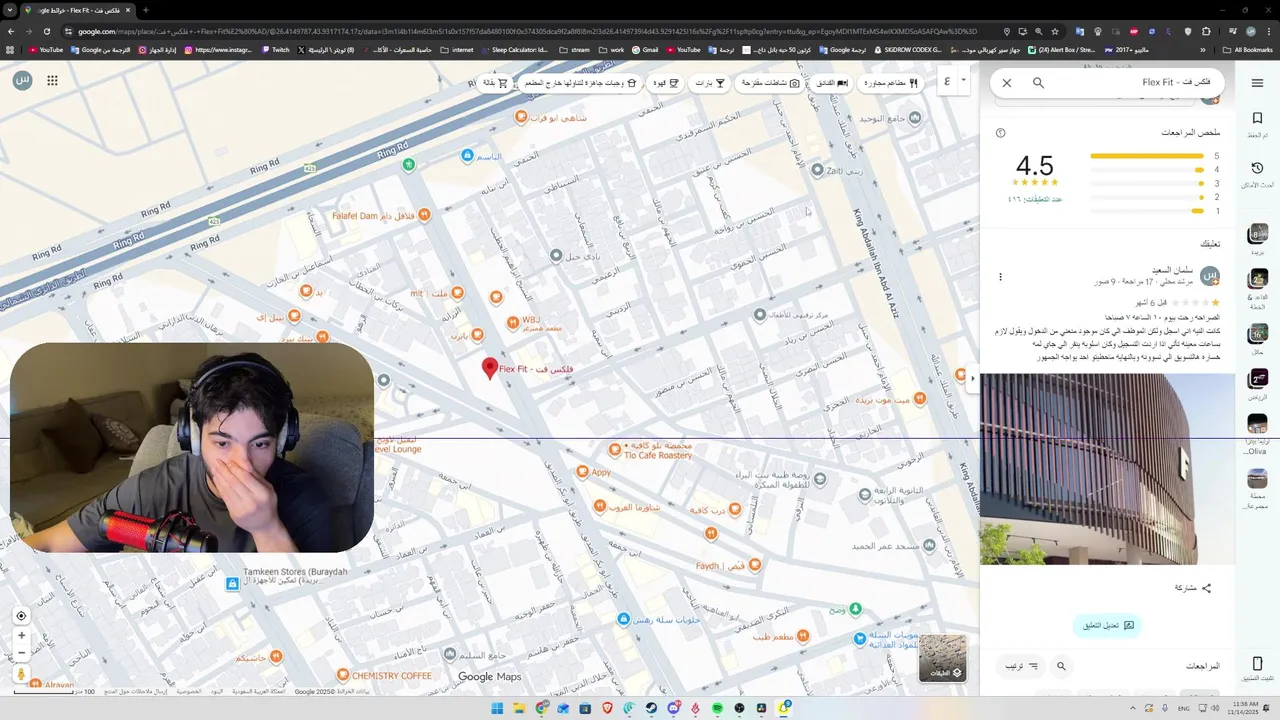Open a new browser tab
The width and height of the screenshot is (1280, 720).
coord(146,10)
